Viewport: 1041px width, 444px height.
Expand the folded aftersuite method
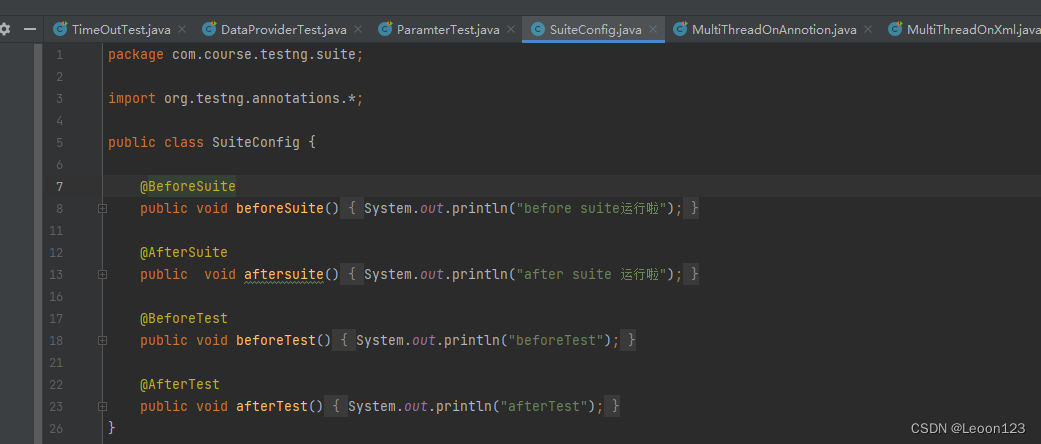102,274
